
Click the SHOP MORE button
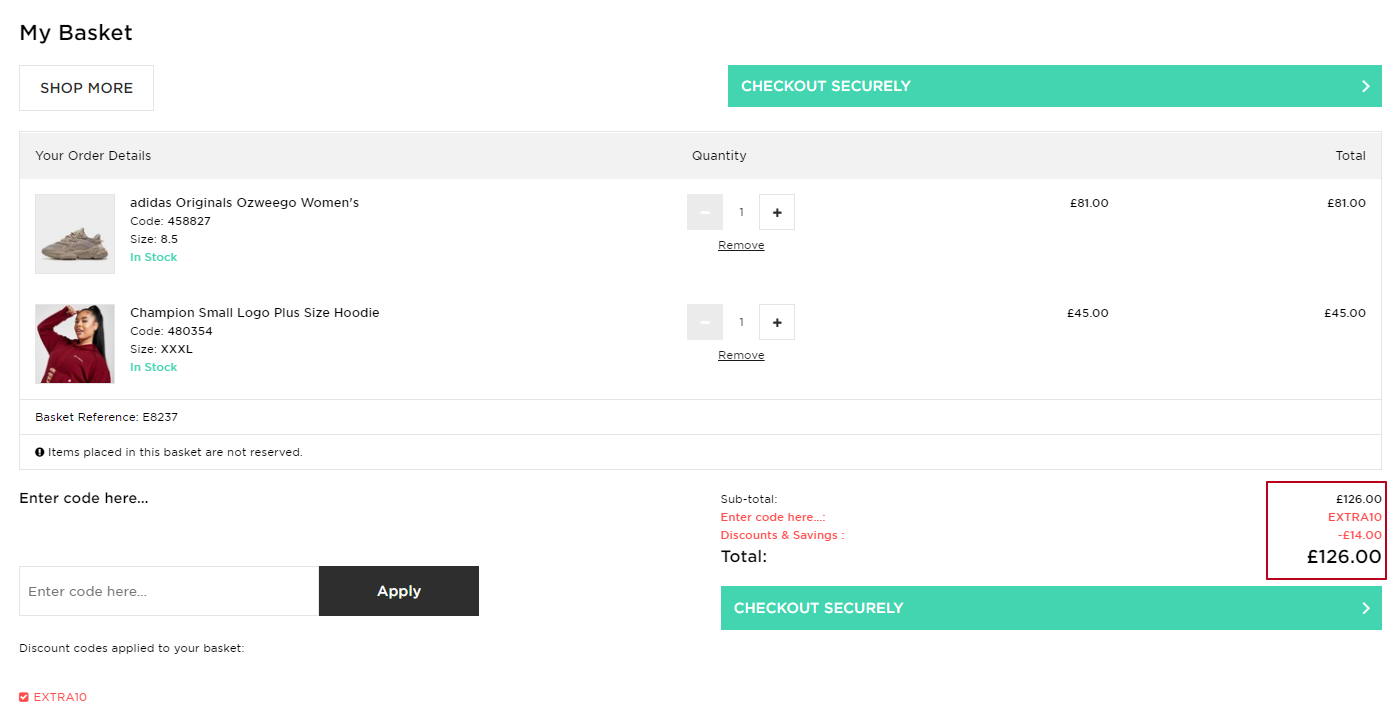tap(86, 87)
